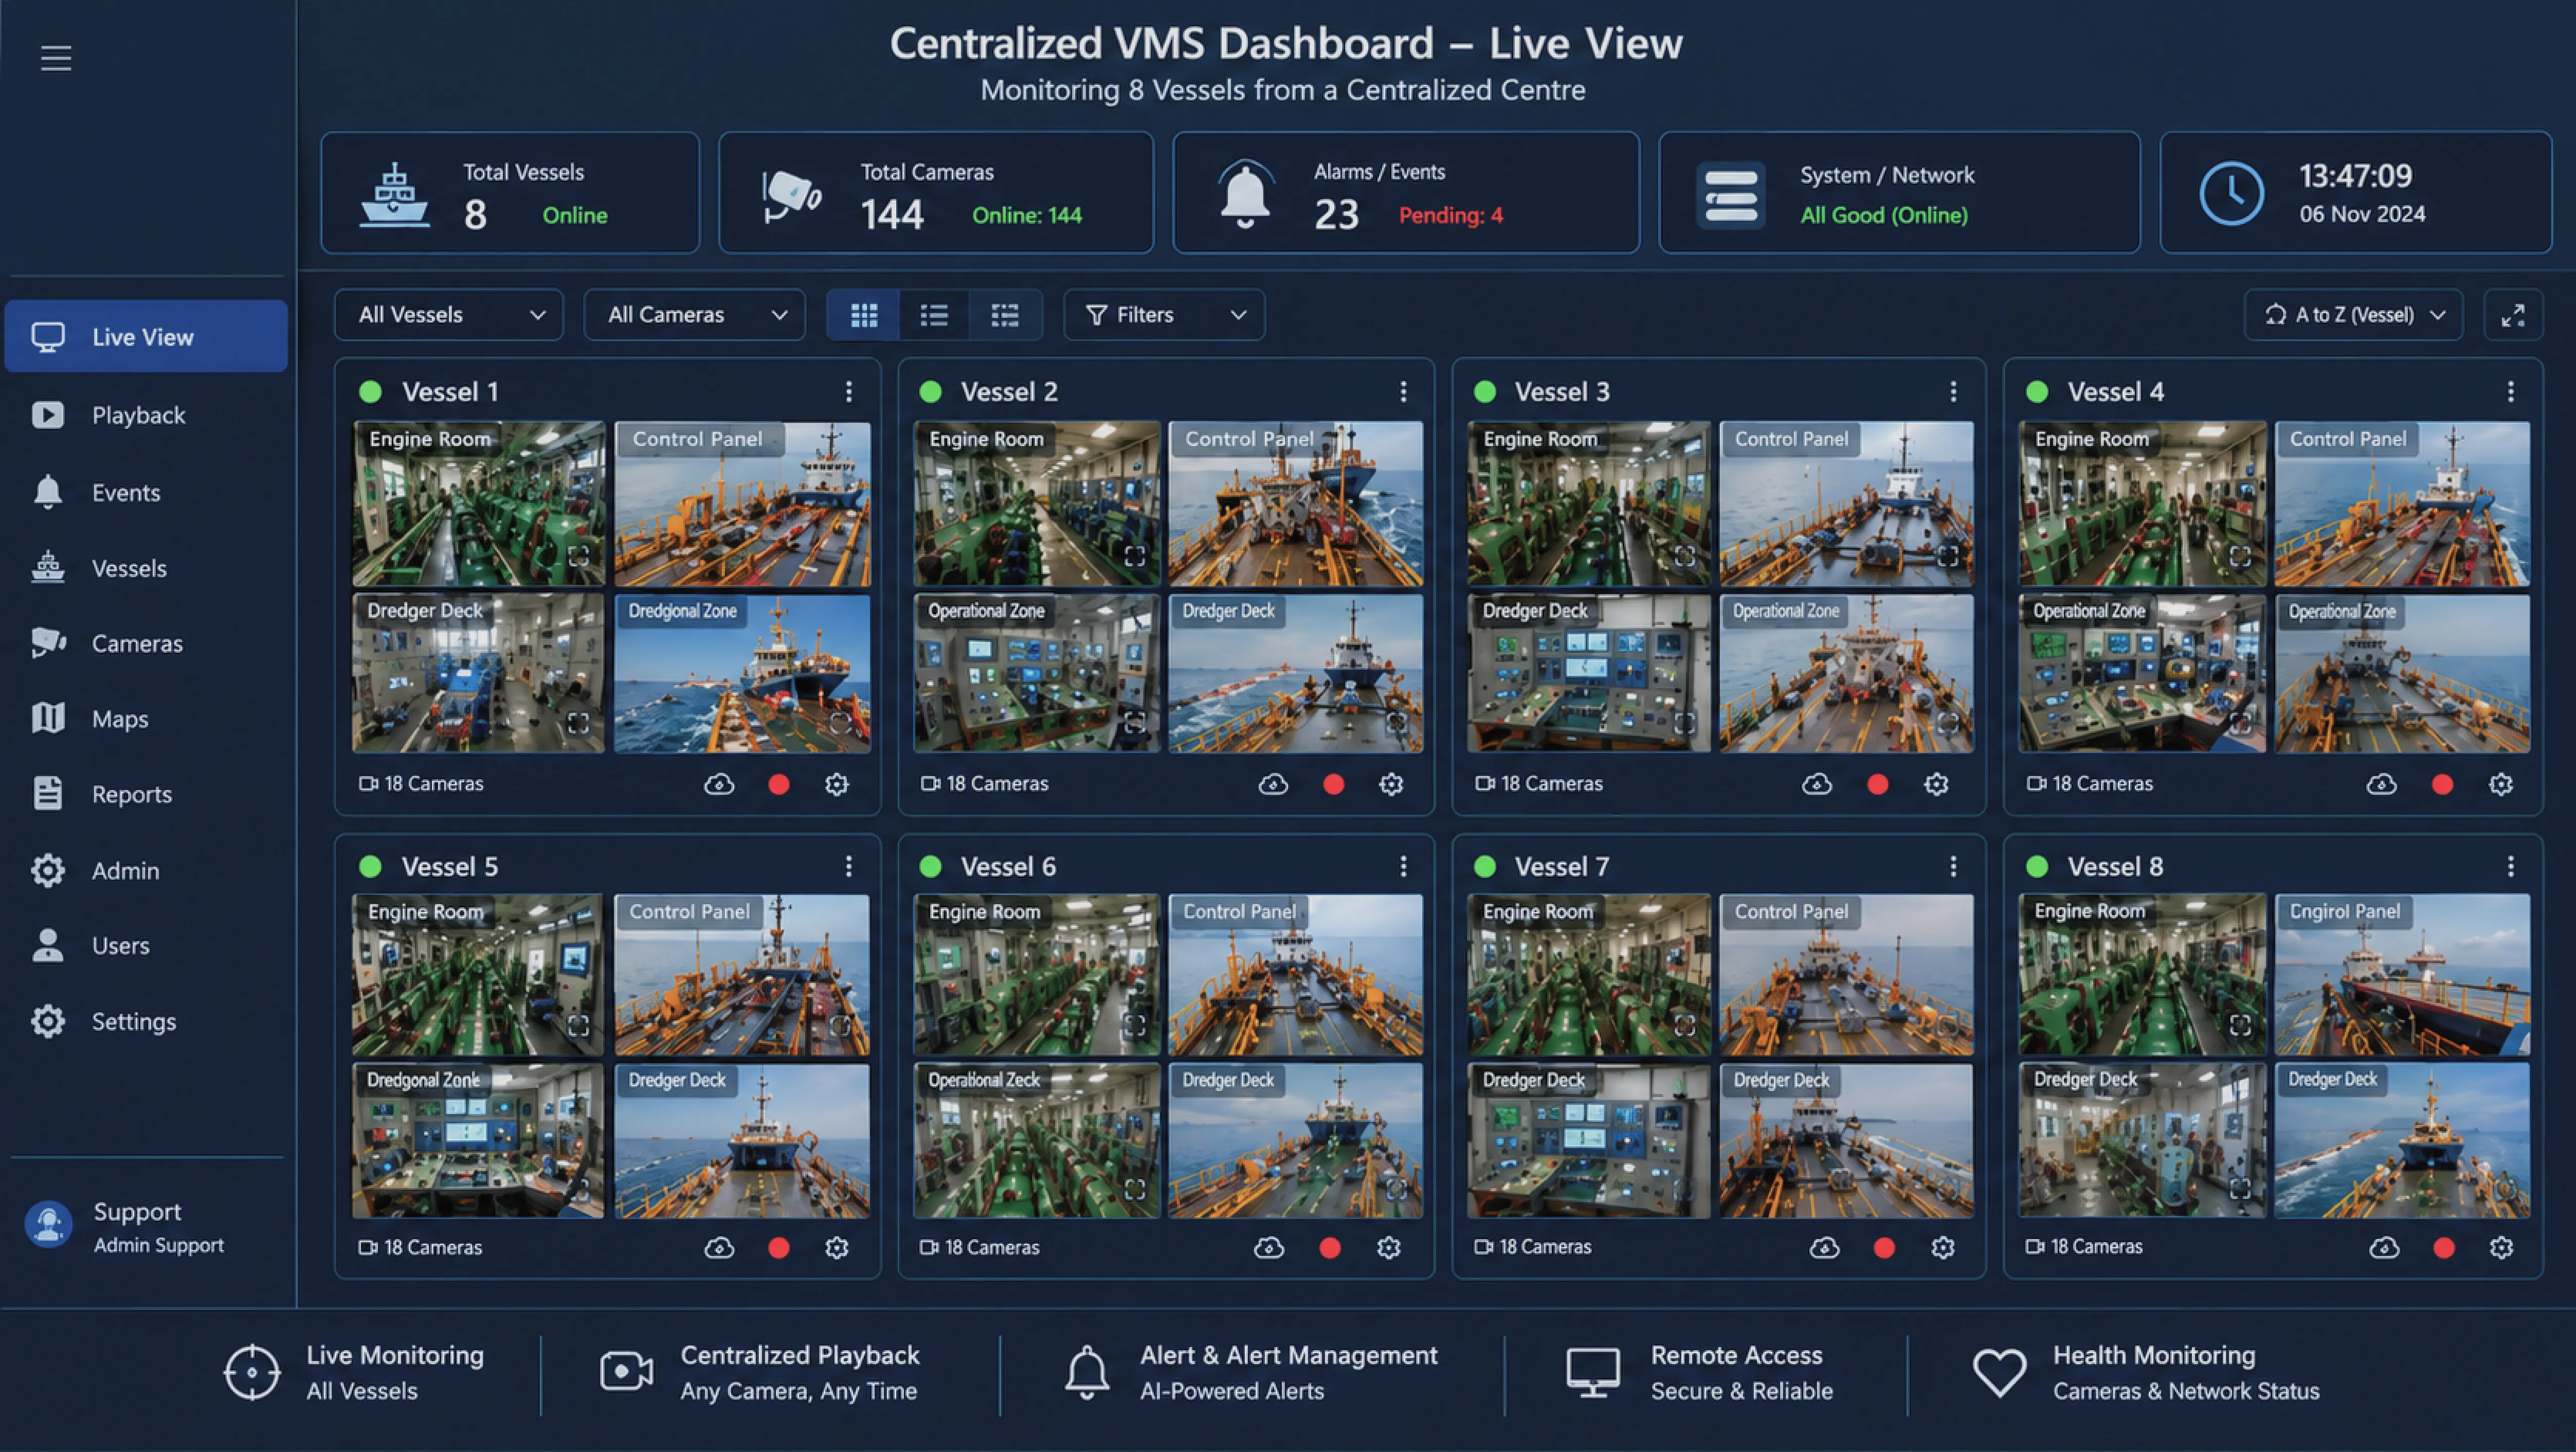This screenshot has width=2576, height=1452.
Task: Open the A to Z (Vessel) sort dropdown
Action: pos(2354,315)
